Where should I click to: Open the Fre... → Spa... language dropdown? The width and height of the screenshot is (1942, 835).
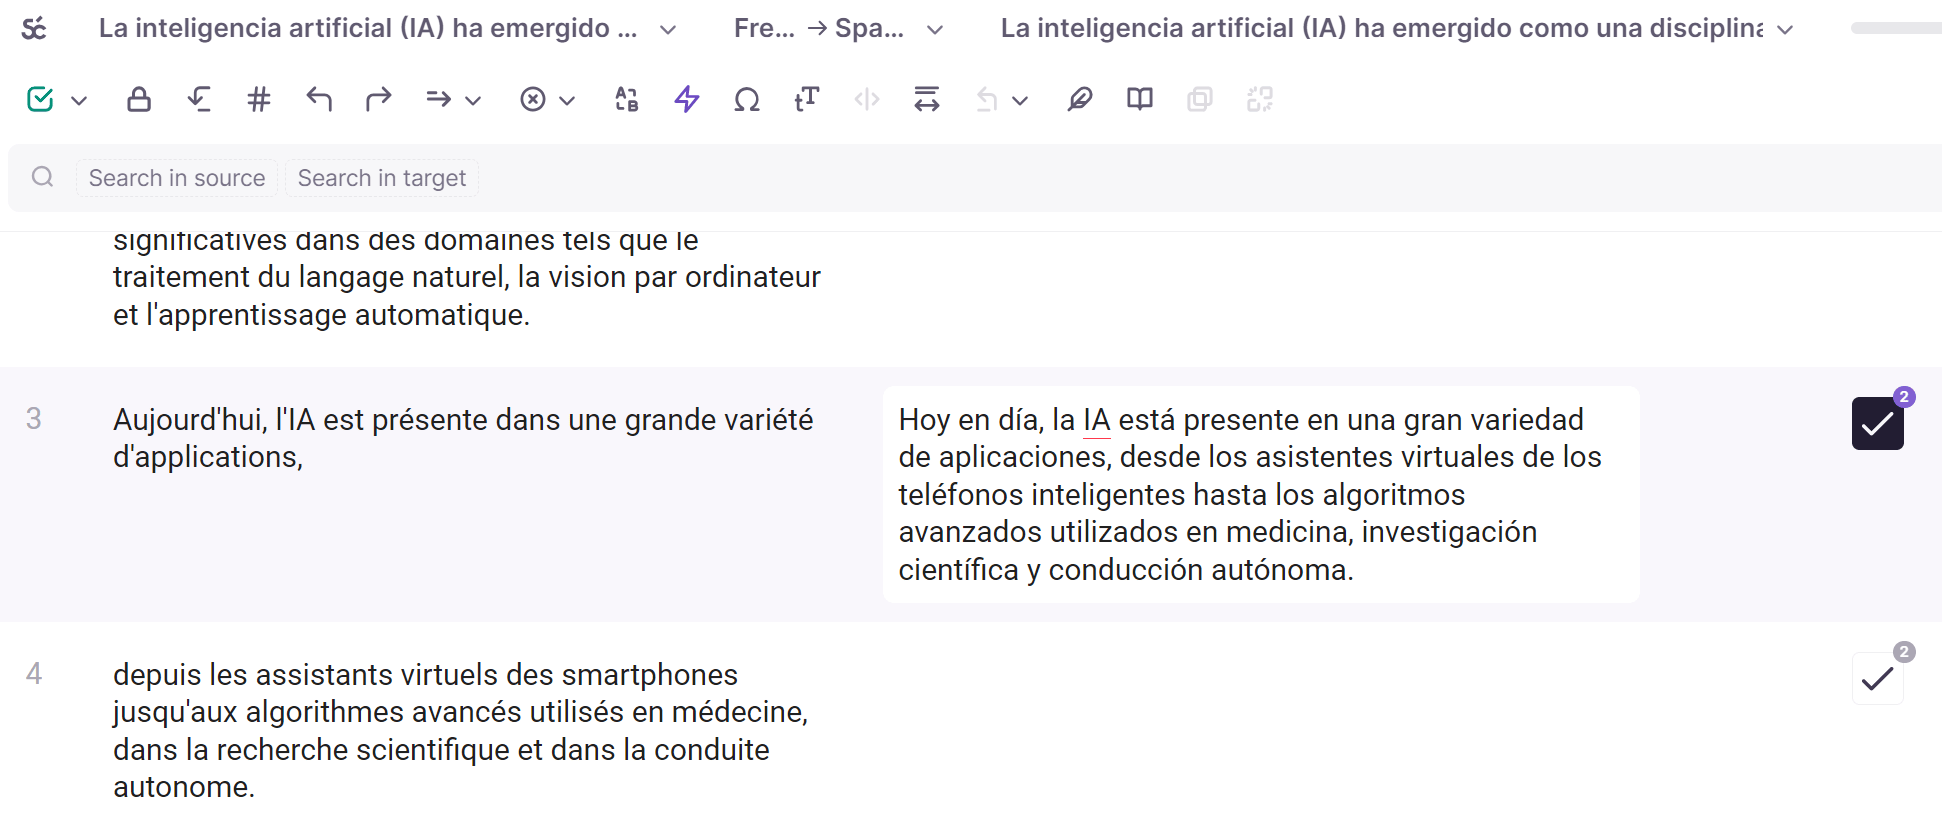838,28
